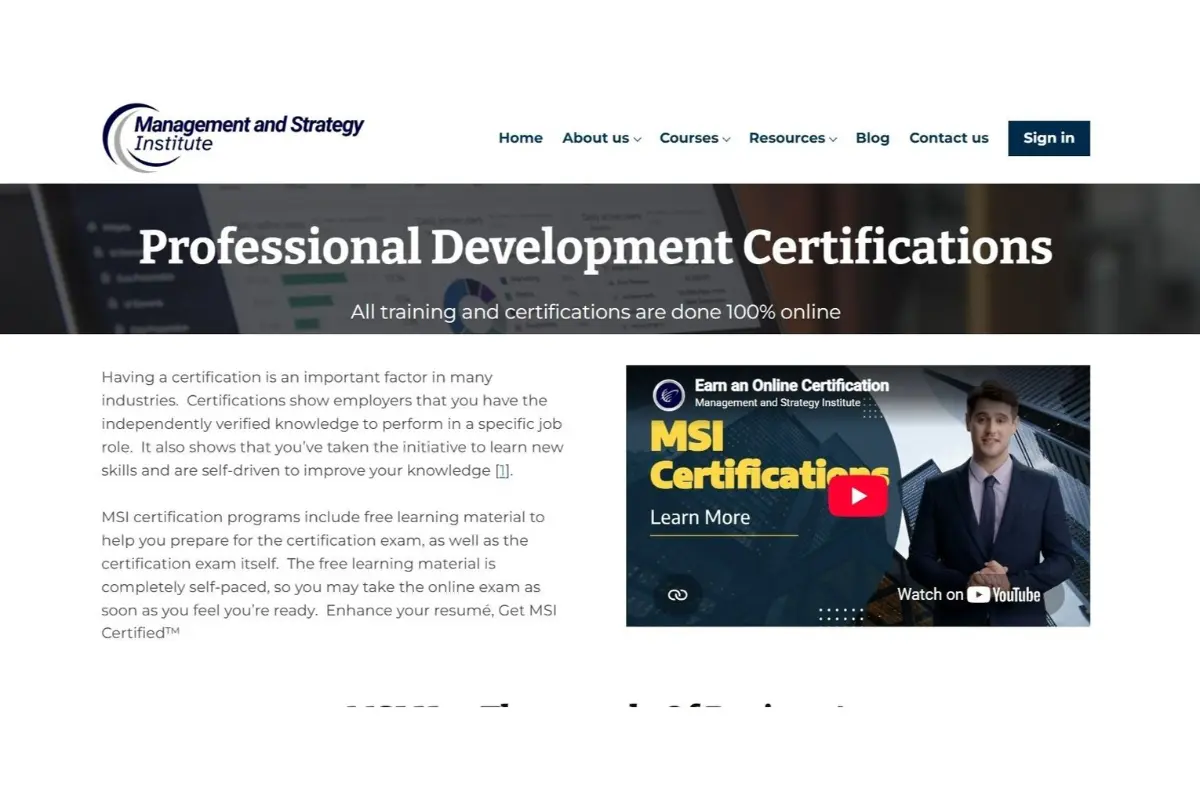Follow the footnote [1] reference link
The height and width of the screenshot is (800, 1200).
[x=503, y=471]
